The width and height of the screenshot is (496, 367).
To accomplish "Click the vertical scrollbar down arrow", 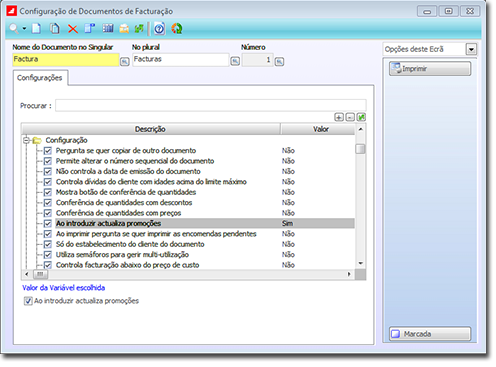I will [360, 263].
